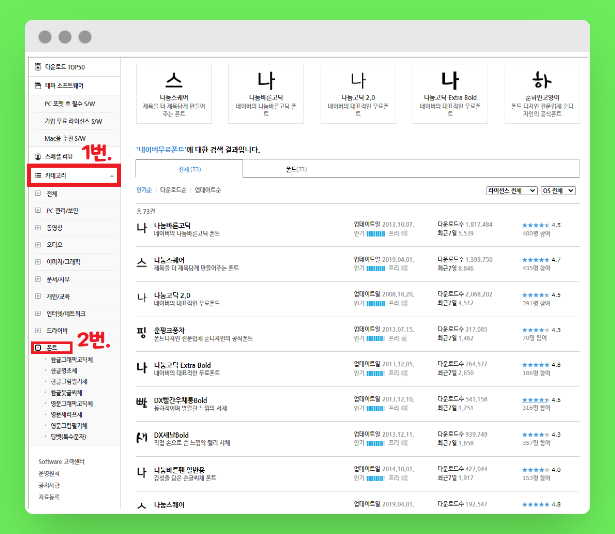Open the DX빨간우체통Bold title link
Image resolution: width=615 pixels, height=534 pixels.
(x=180, y=400)
